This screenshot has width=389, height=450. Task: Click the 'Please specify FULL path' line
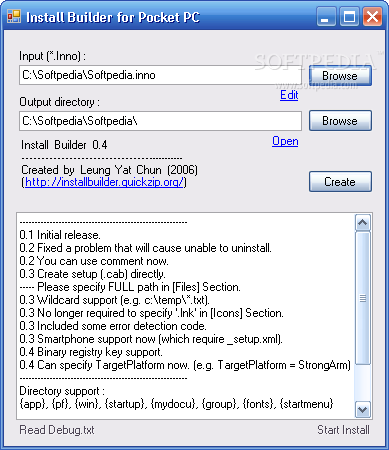click(130, 287)
